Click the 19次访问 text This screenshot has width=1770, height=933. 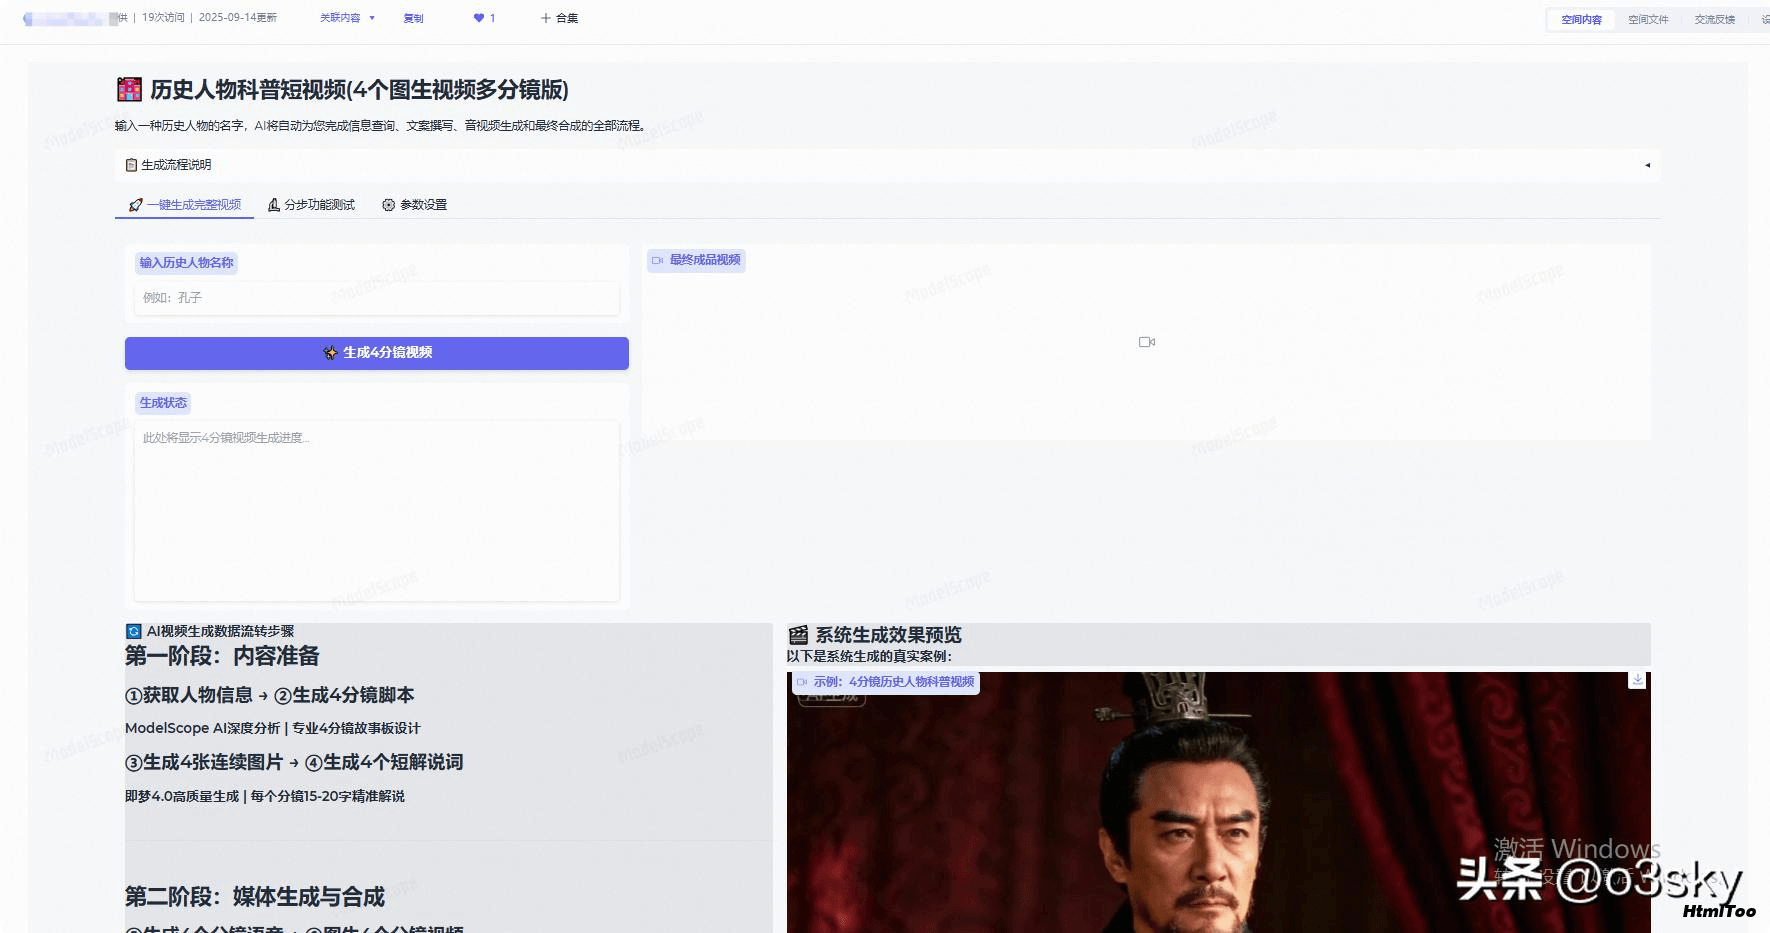coord(163,18)
